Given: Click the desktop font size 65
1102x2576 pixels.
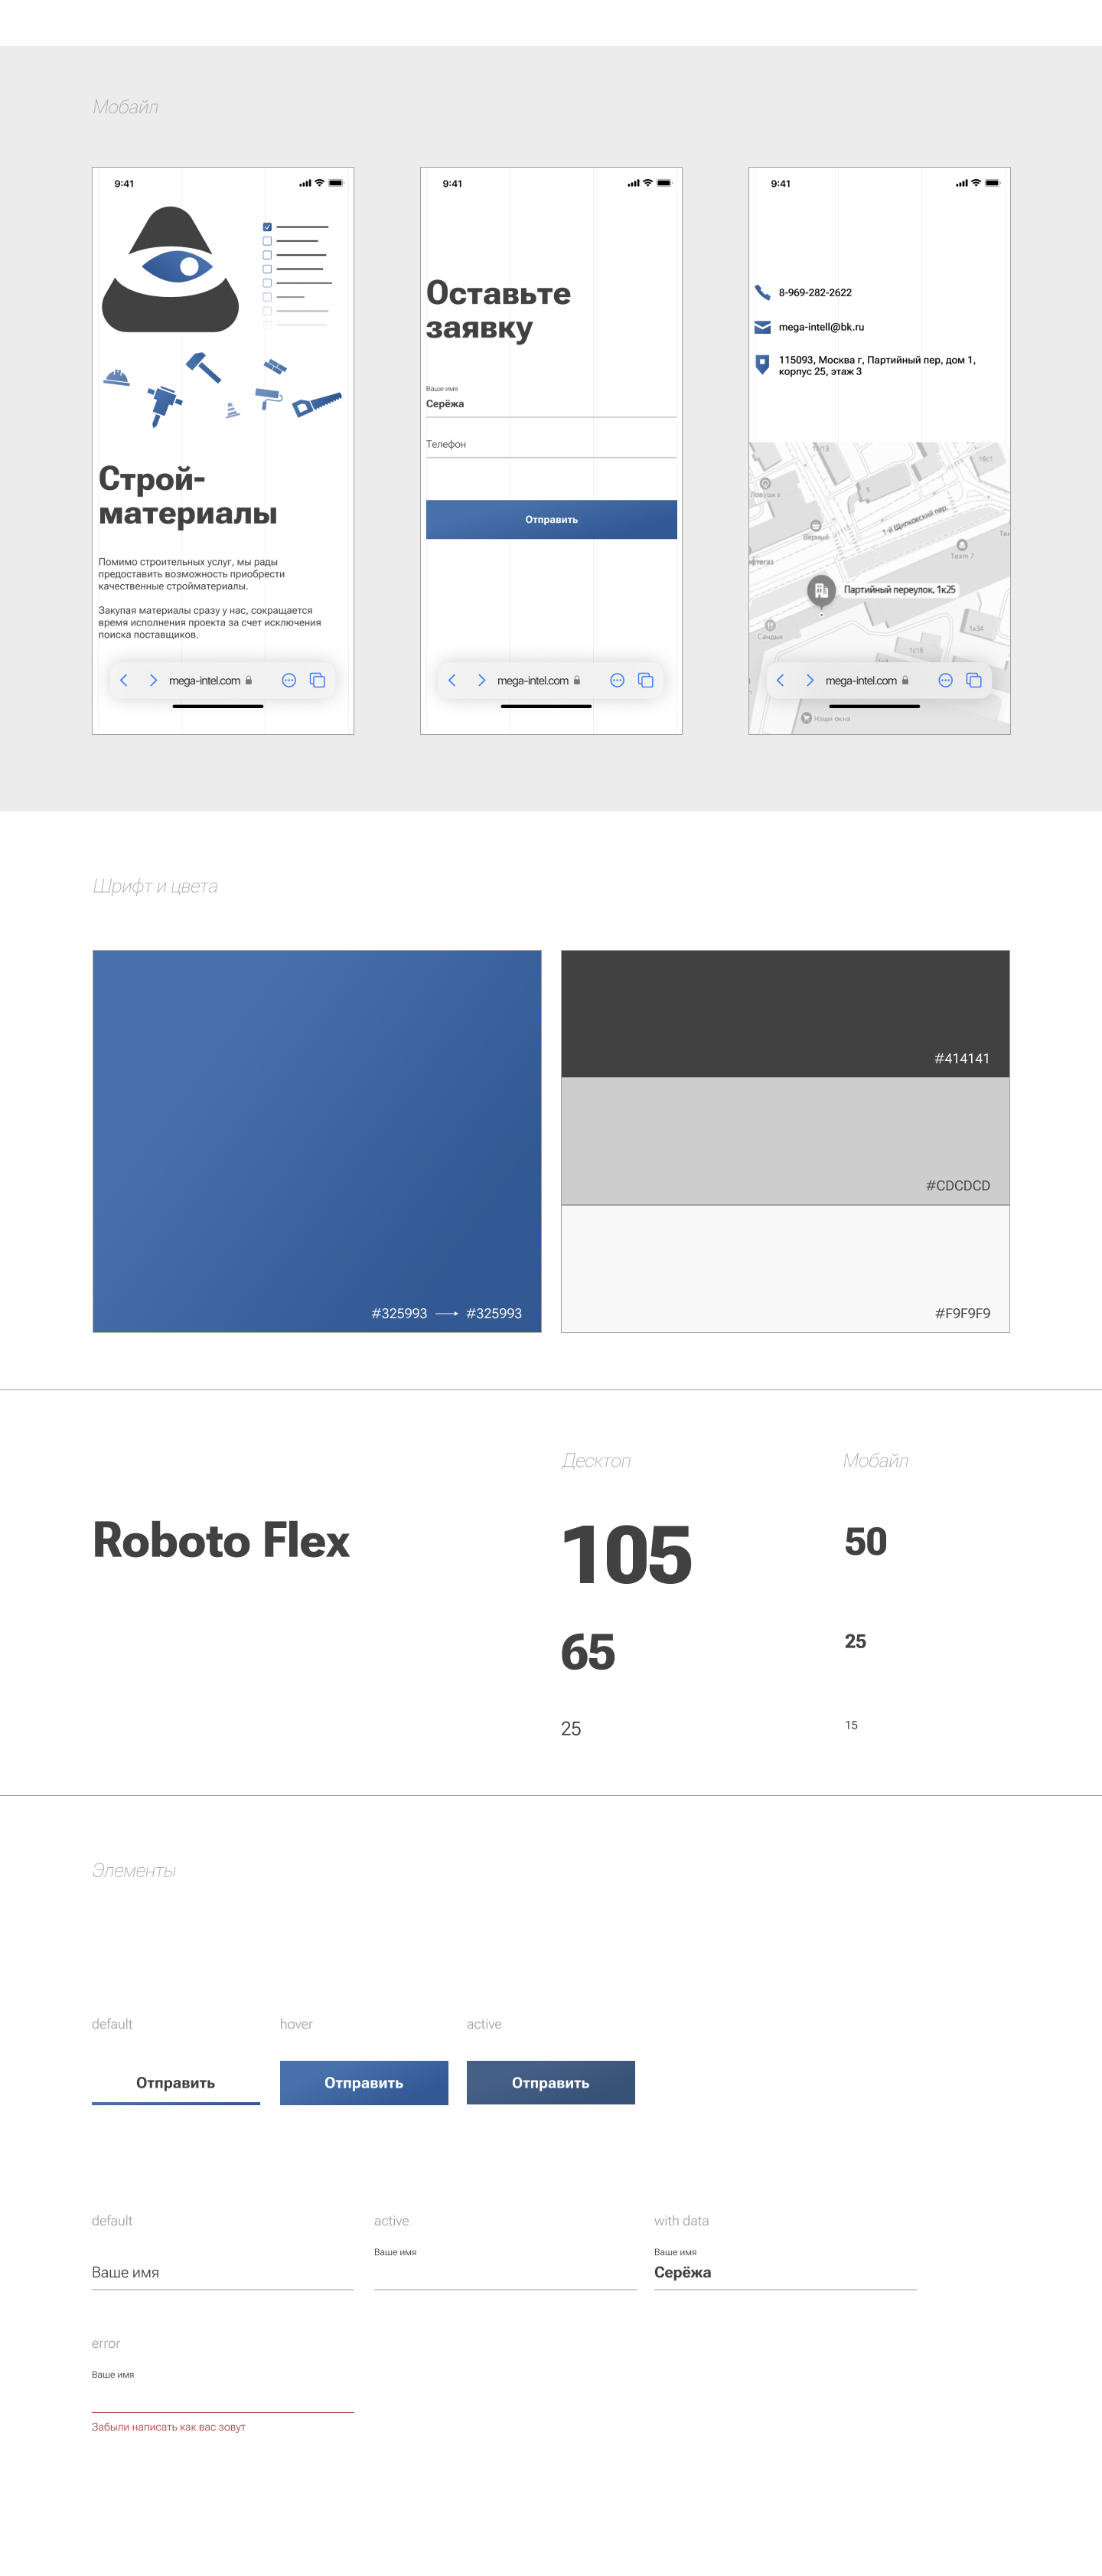Looking at the screenshot, I should coord(588,1651).
